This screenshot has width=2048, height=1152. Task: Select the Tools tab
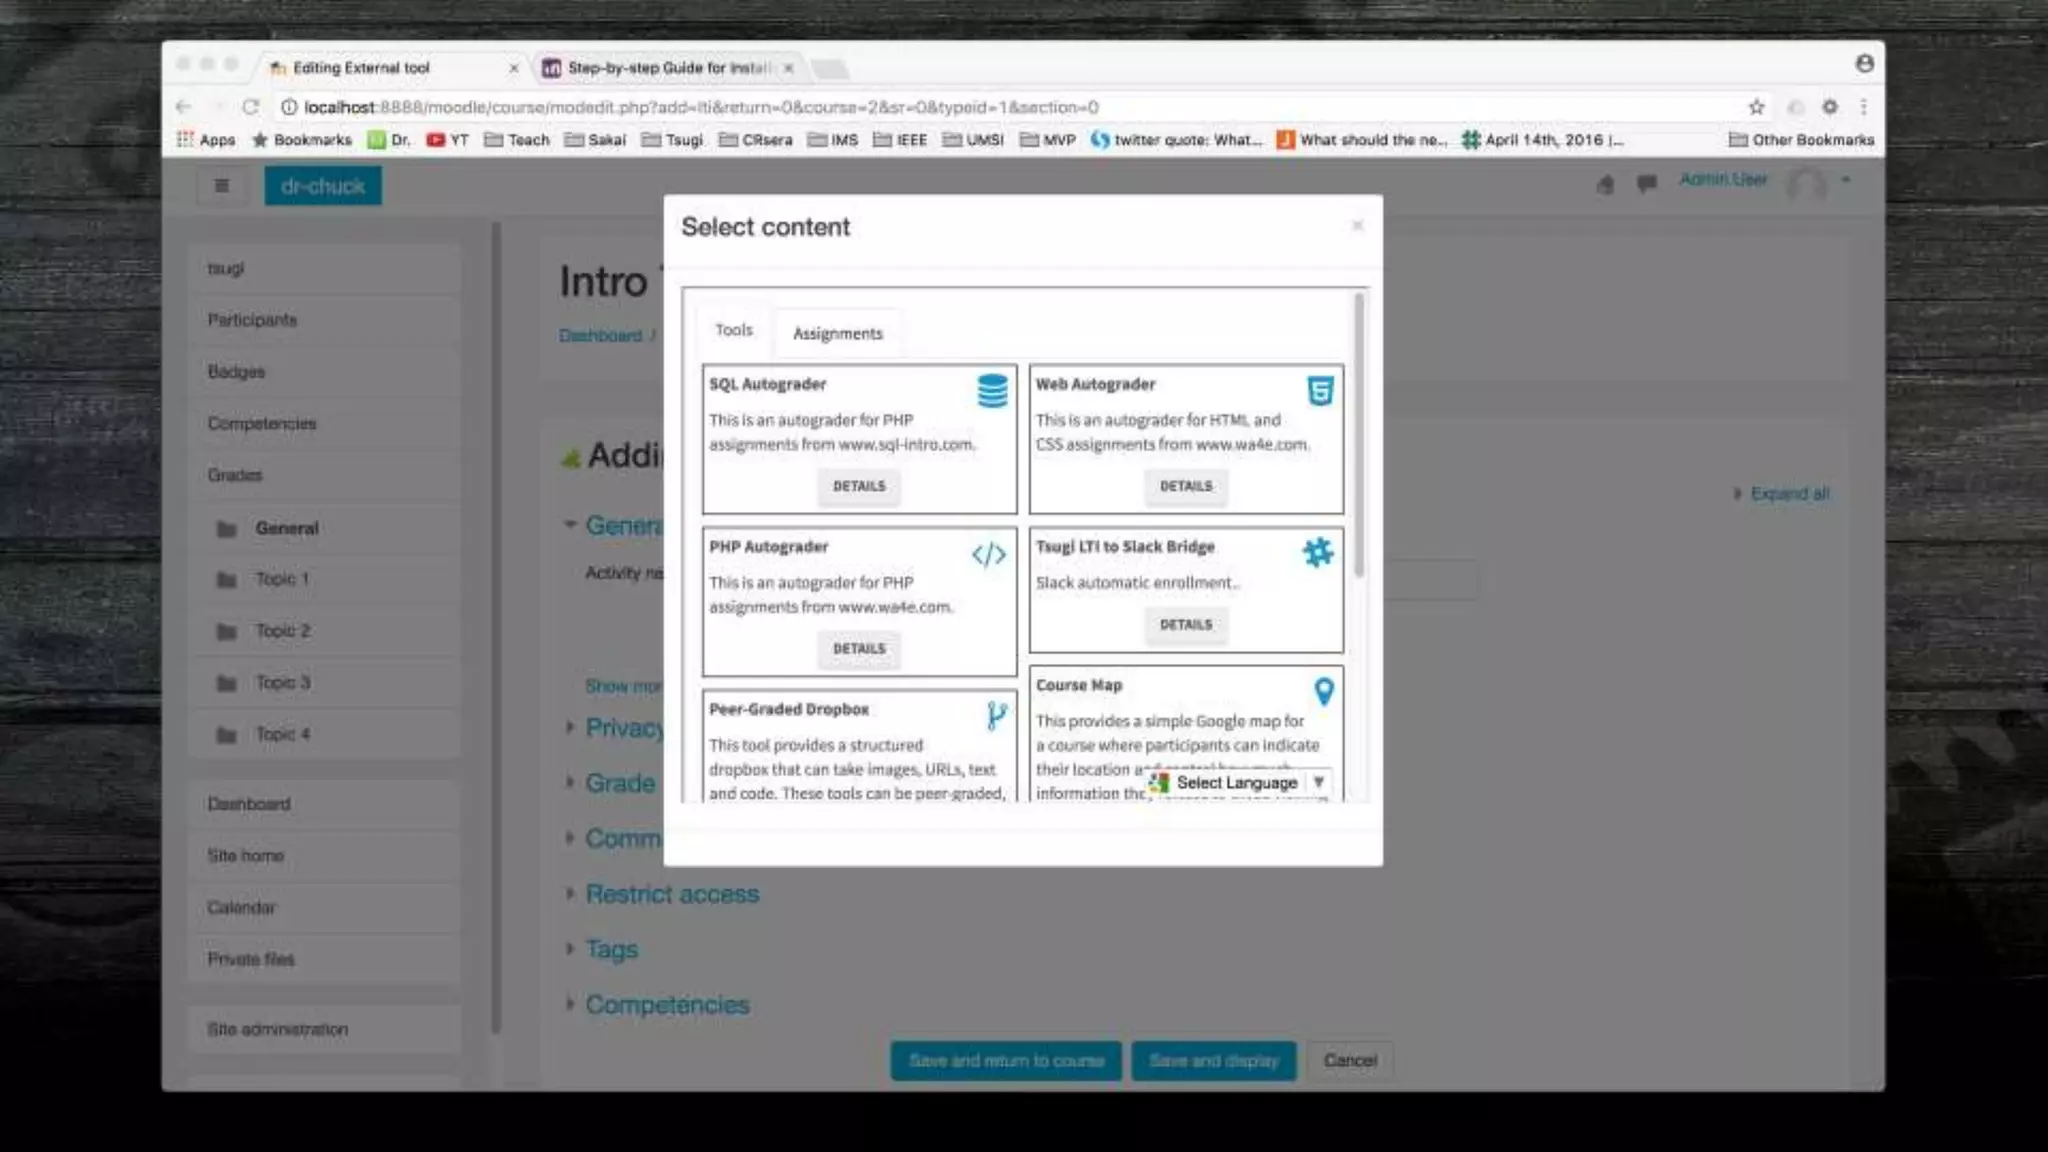733,330
